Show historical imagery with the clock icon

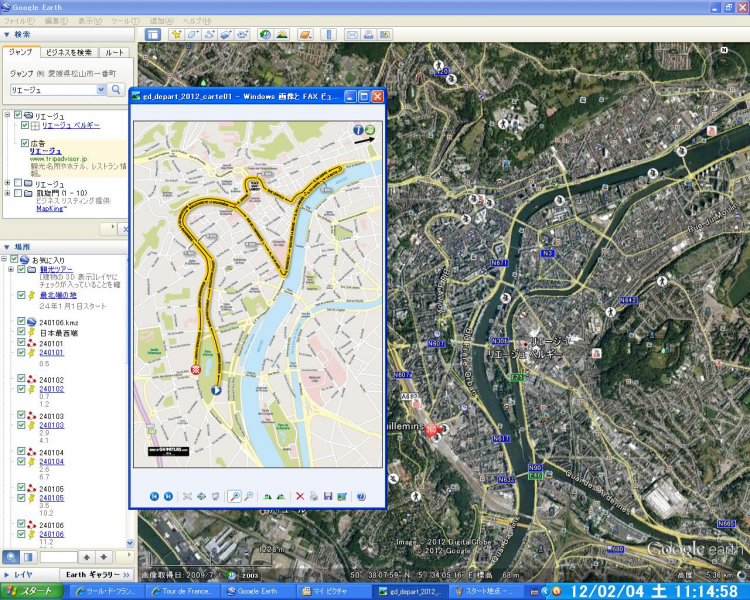(x=265, y=34)
